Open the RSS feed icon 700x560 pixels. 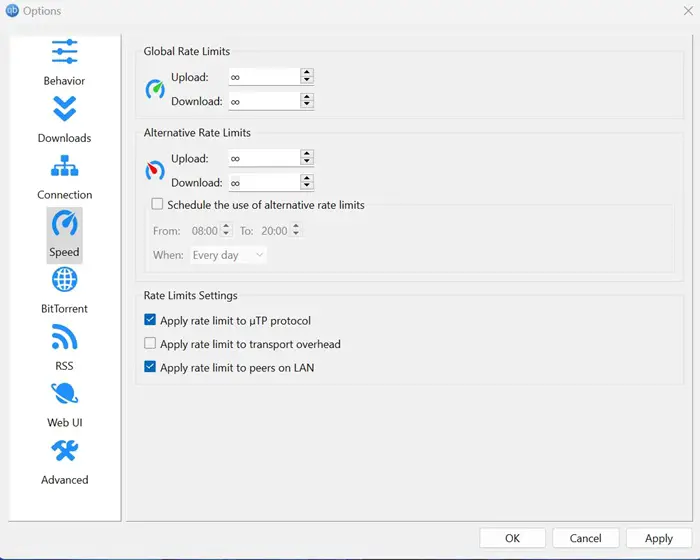point(65,337)
